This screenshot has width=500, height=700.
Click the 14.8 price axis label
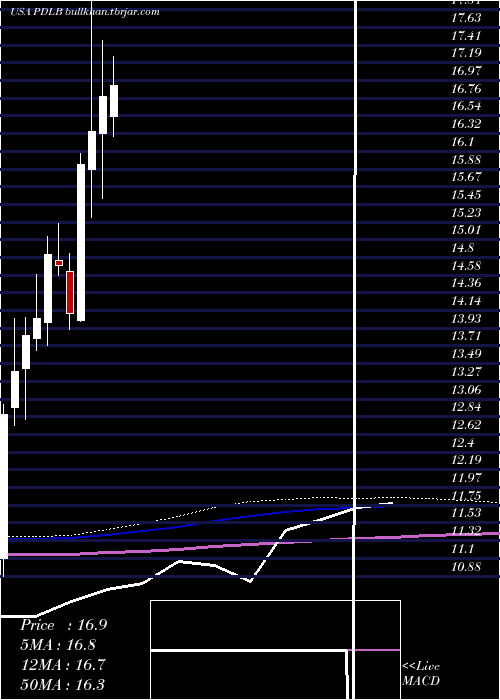tap(462, 248)
